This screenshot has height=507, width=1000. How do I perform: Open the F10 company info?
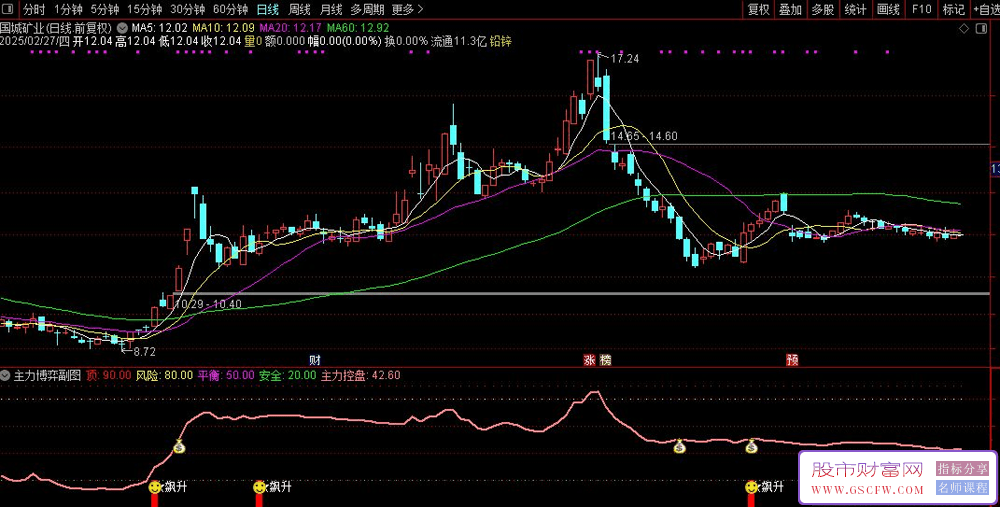(x=922, y=10)
